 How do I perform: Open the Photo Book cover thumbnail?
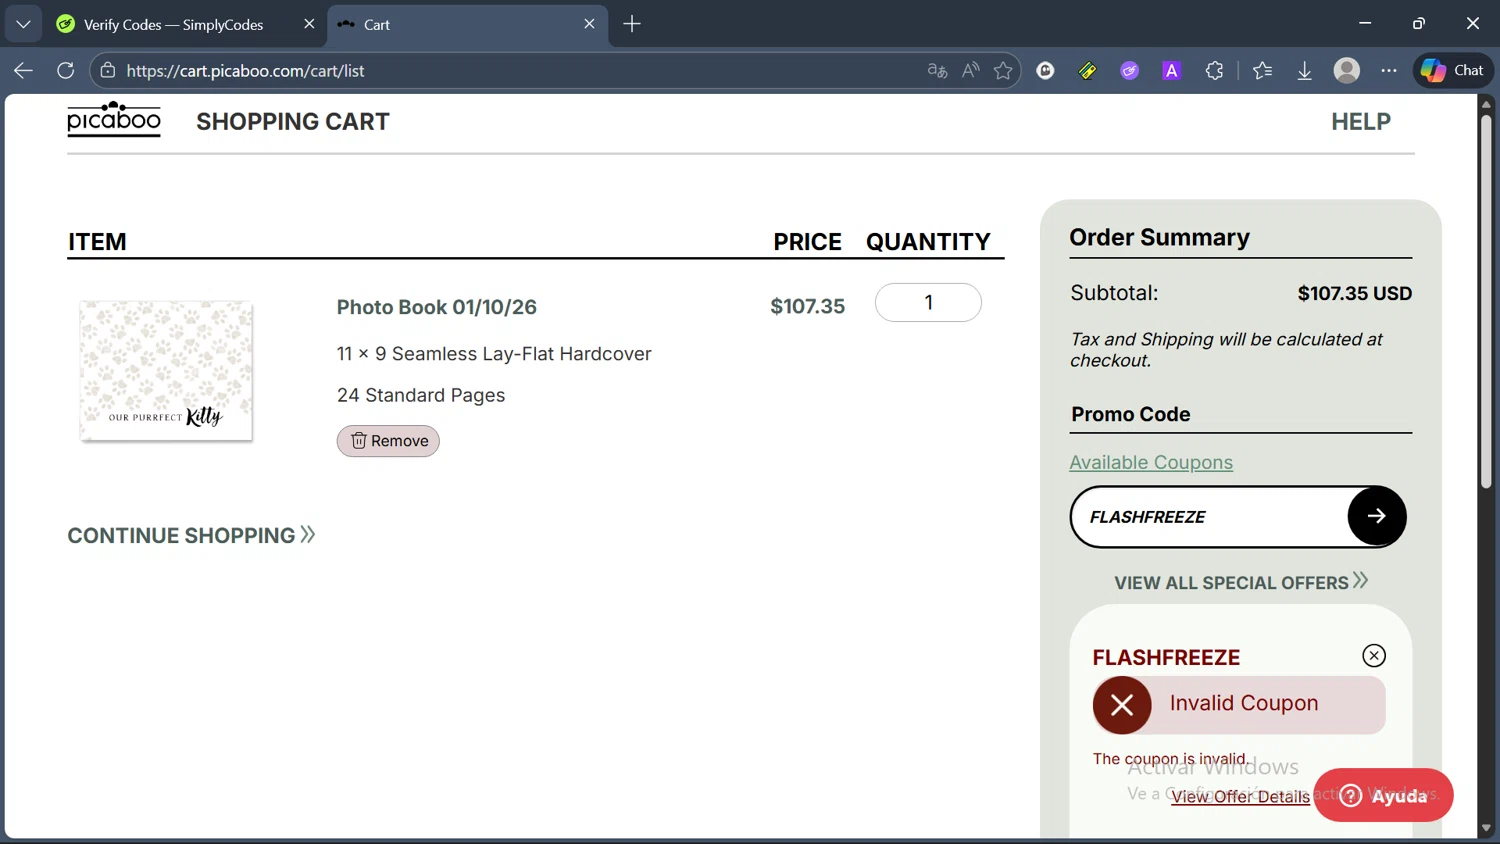pyautogui.click(x=166, y=371)
